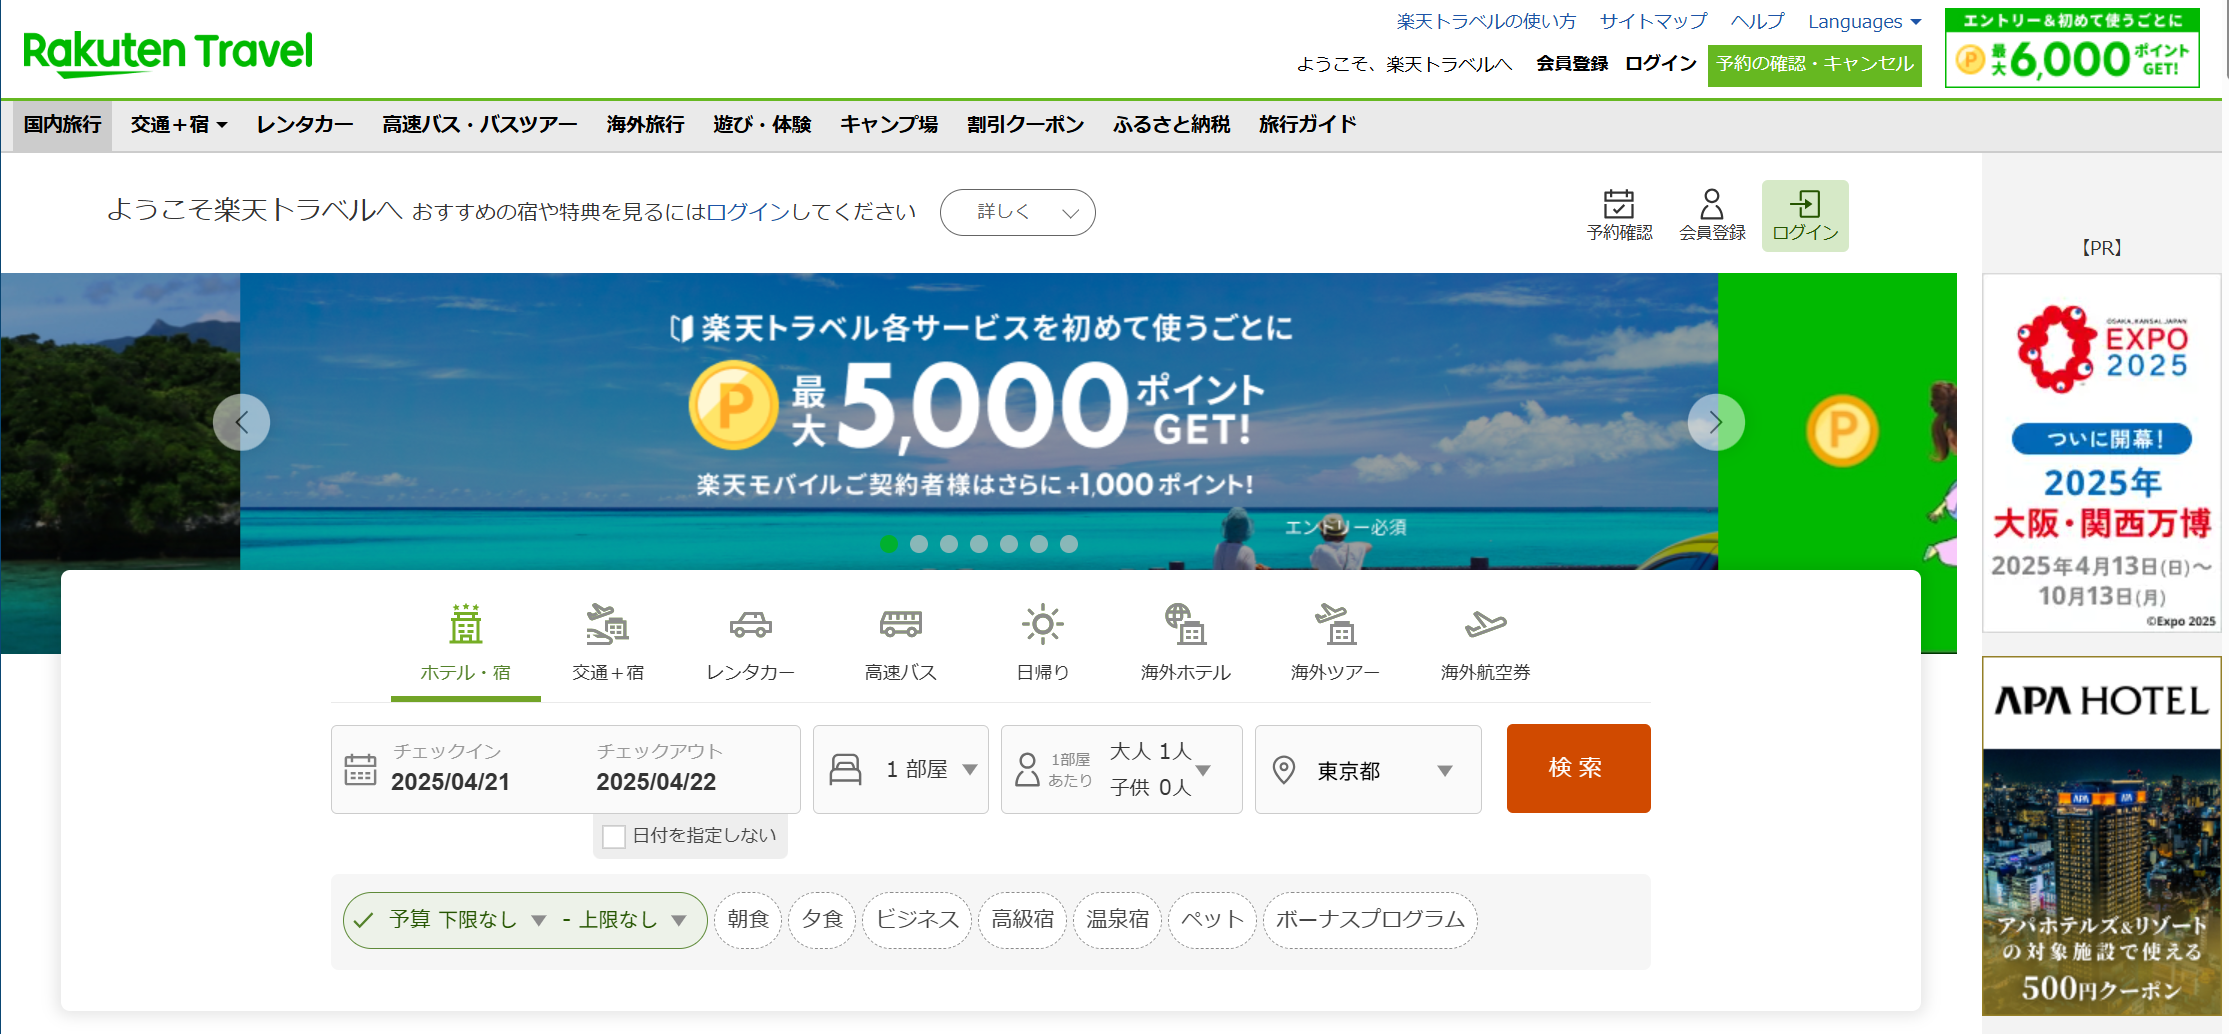Click the person icon in guest selector
The width and height of the screenshot is (2229, 1034).
click(x=1027, y=769)
